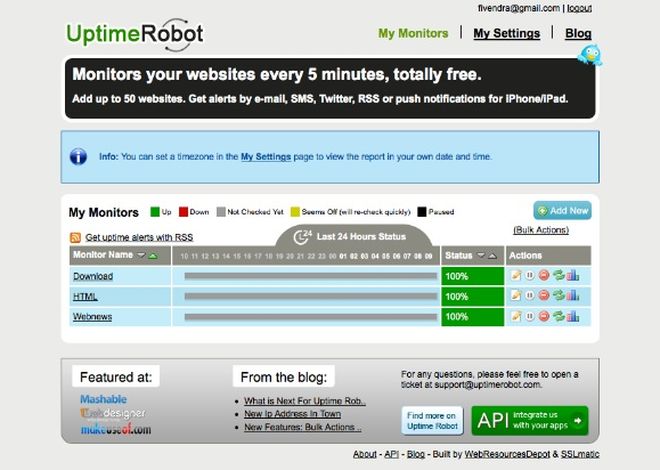Image resolution: width=660 pixels, height=470 pixels.
Task: Click the UptimeRobot logo
Action: click(135, 35)
